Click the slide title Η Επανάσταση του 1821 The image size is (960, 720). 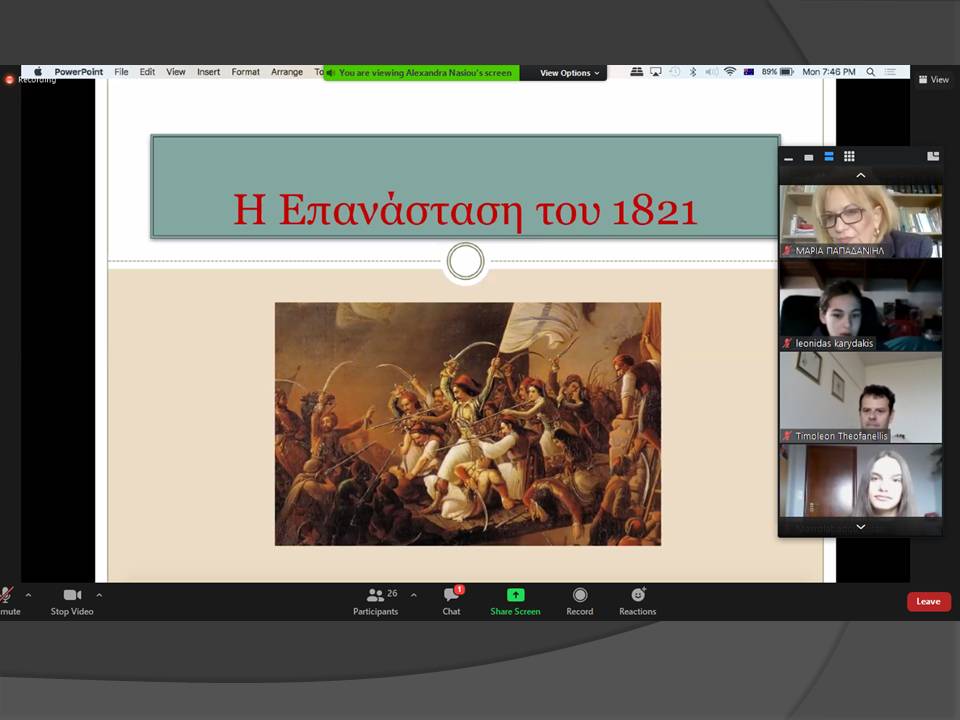pyautogui.click(x=465, y=209)
